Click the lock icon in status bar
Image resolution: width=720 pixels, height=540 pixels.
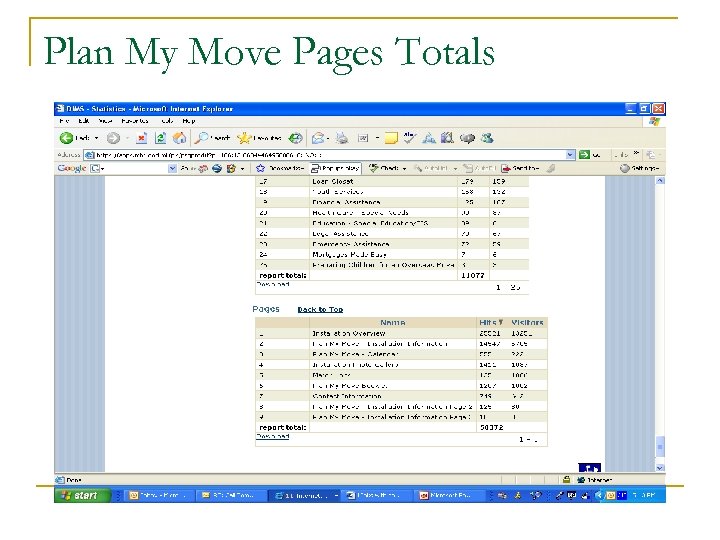566,480
